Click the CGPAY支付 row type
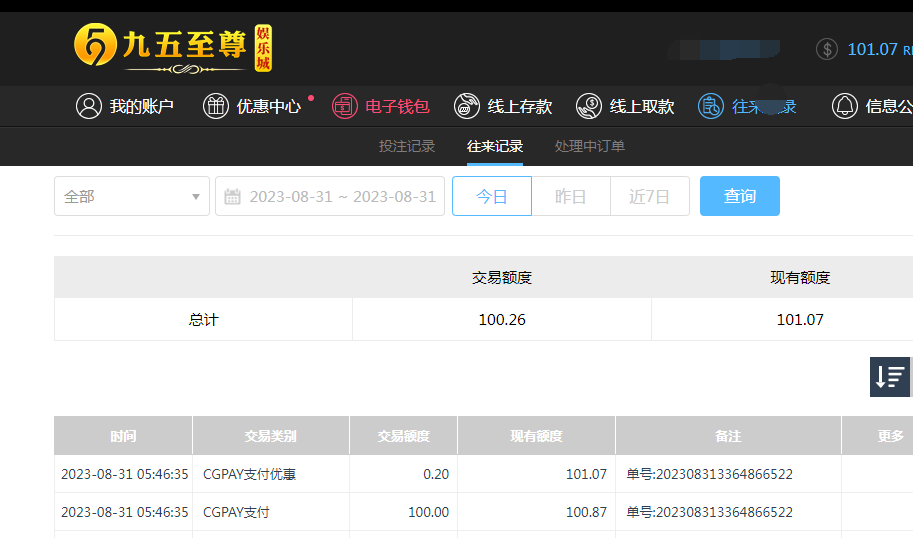The width and height of the screenshot is (913, 538). click(x=236, y=512)
